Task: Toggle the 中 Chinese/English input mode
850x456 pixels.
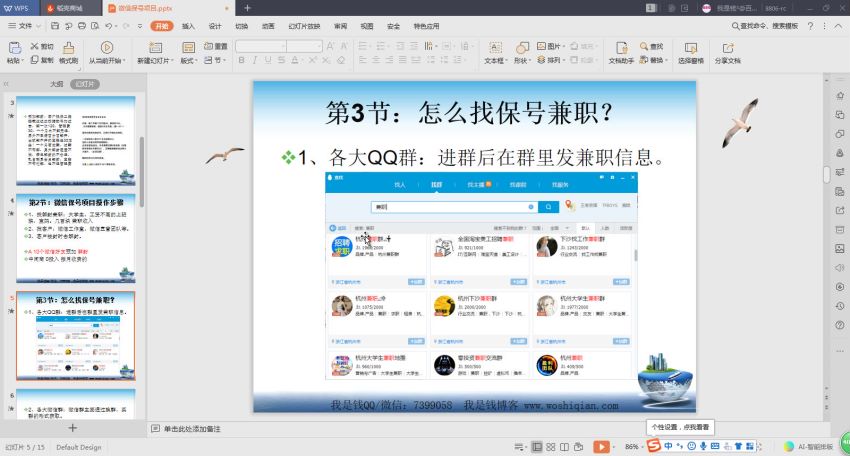Action: point(668,446)
